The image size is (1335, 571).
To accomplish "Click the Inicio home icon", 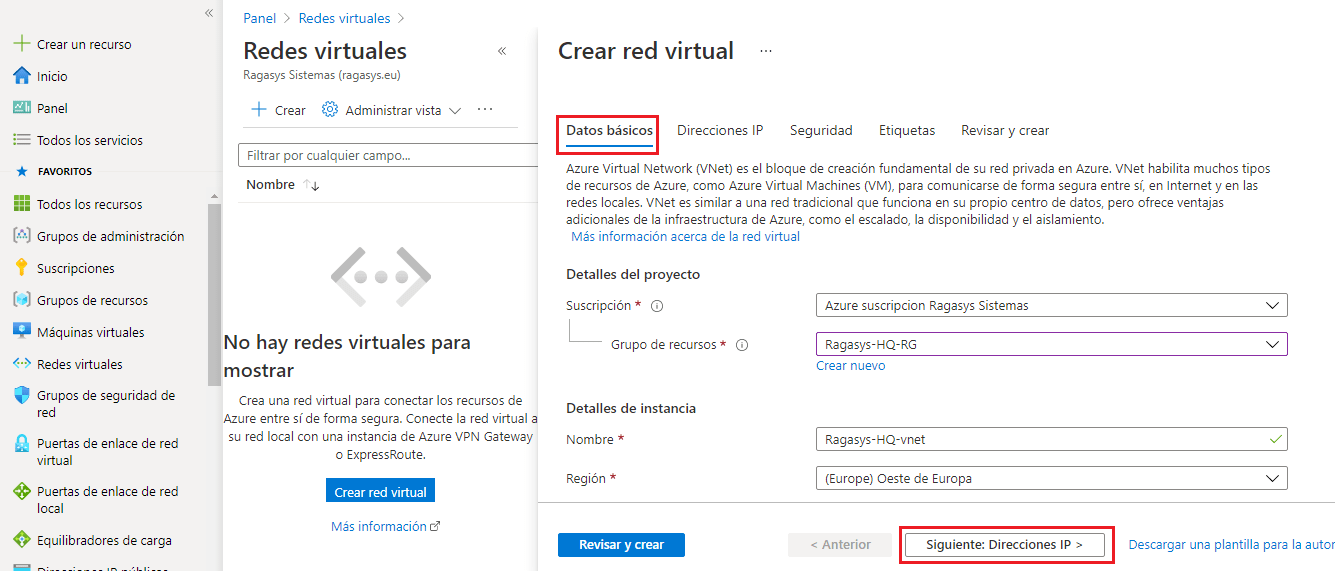I will coord(21,76).
